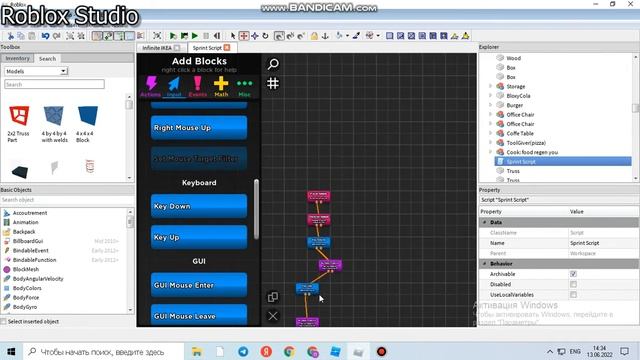Click the Undo arrow icon in toolbar

point(45,36)
